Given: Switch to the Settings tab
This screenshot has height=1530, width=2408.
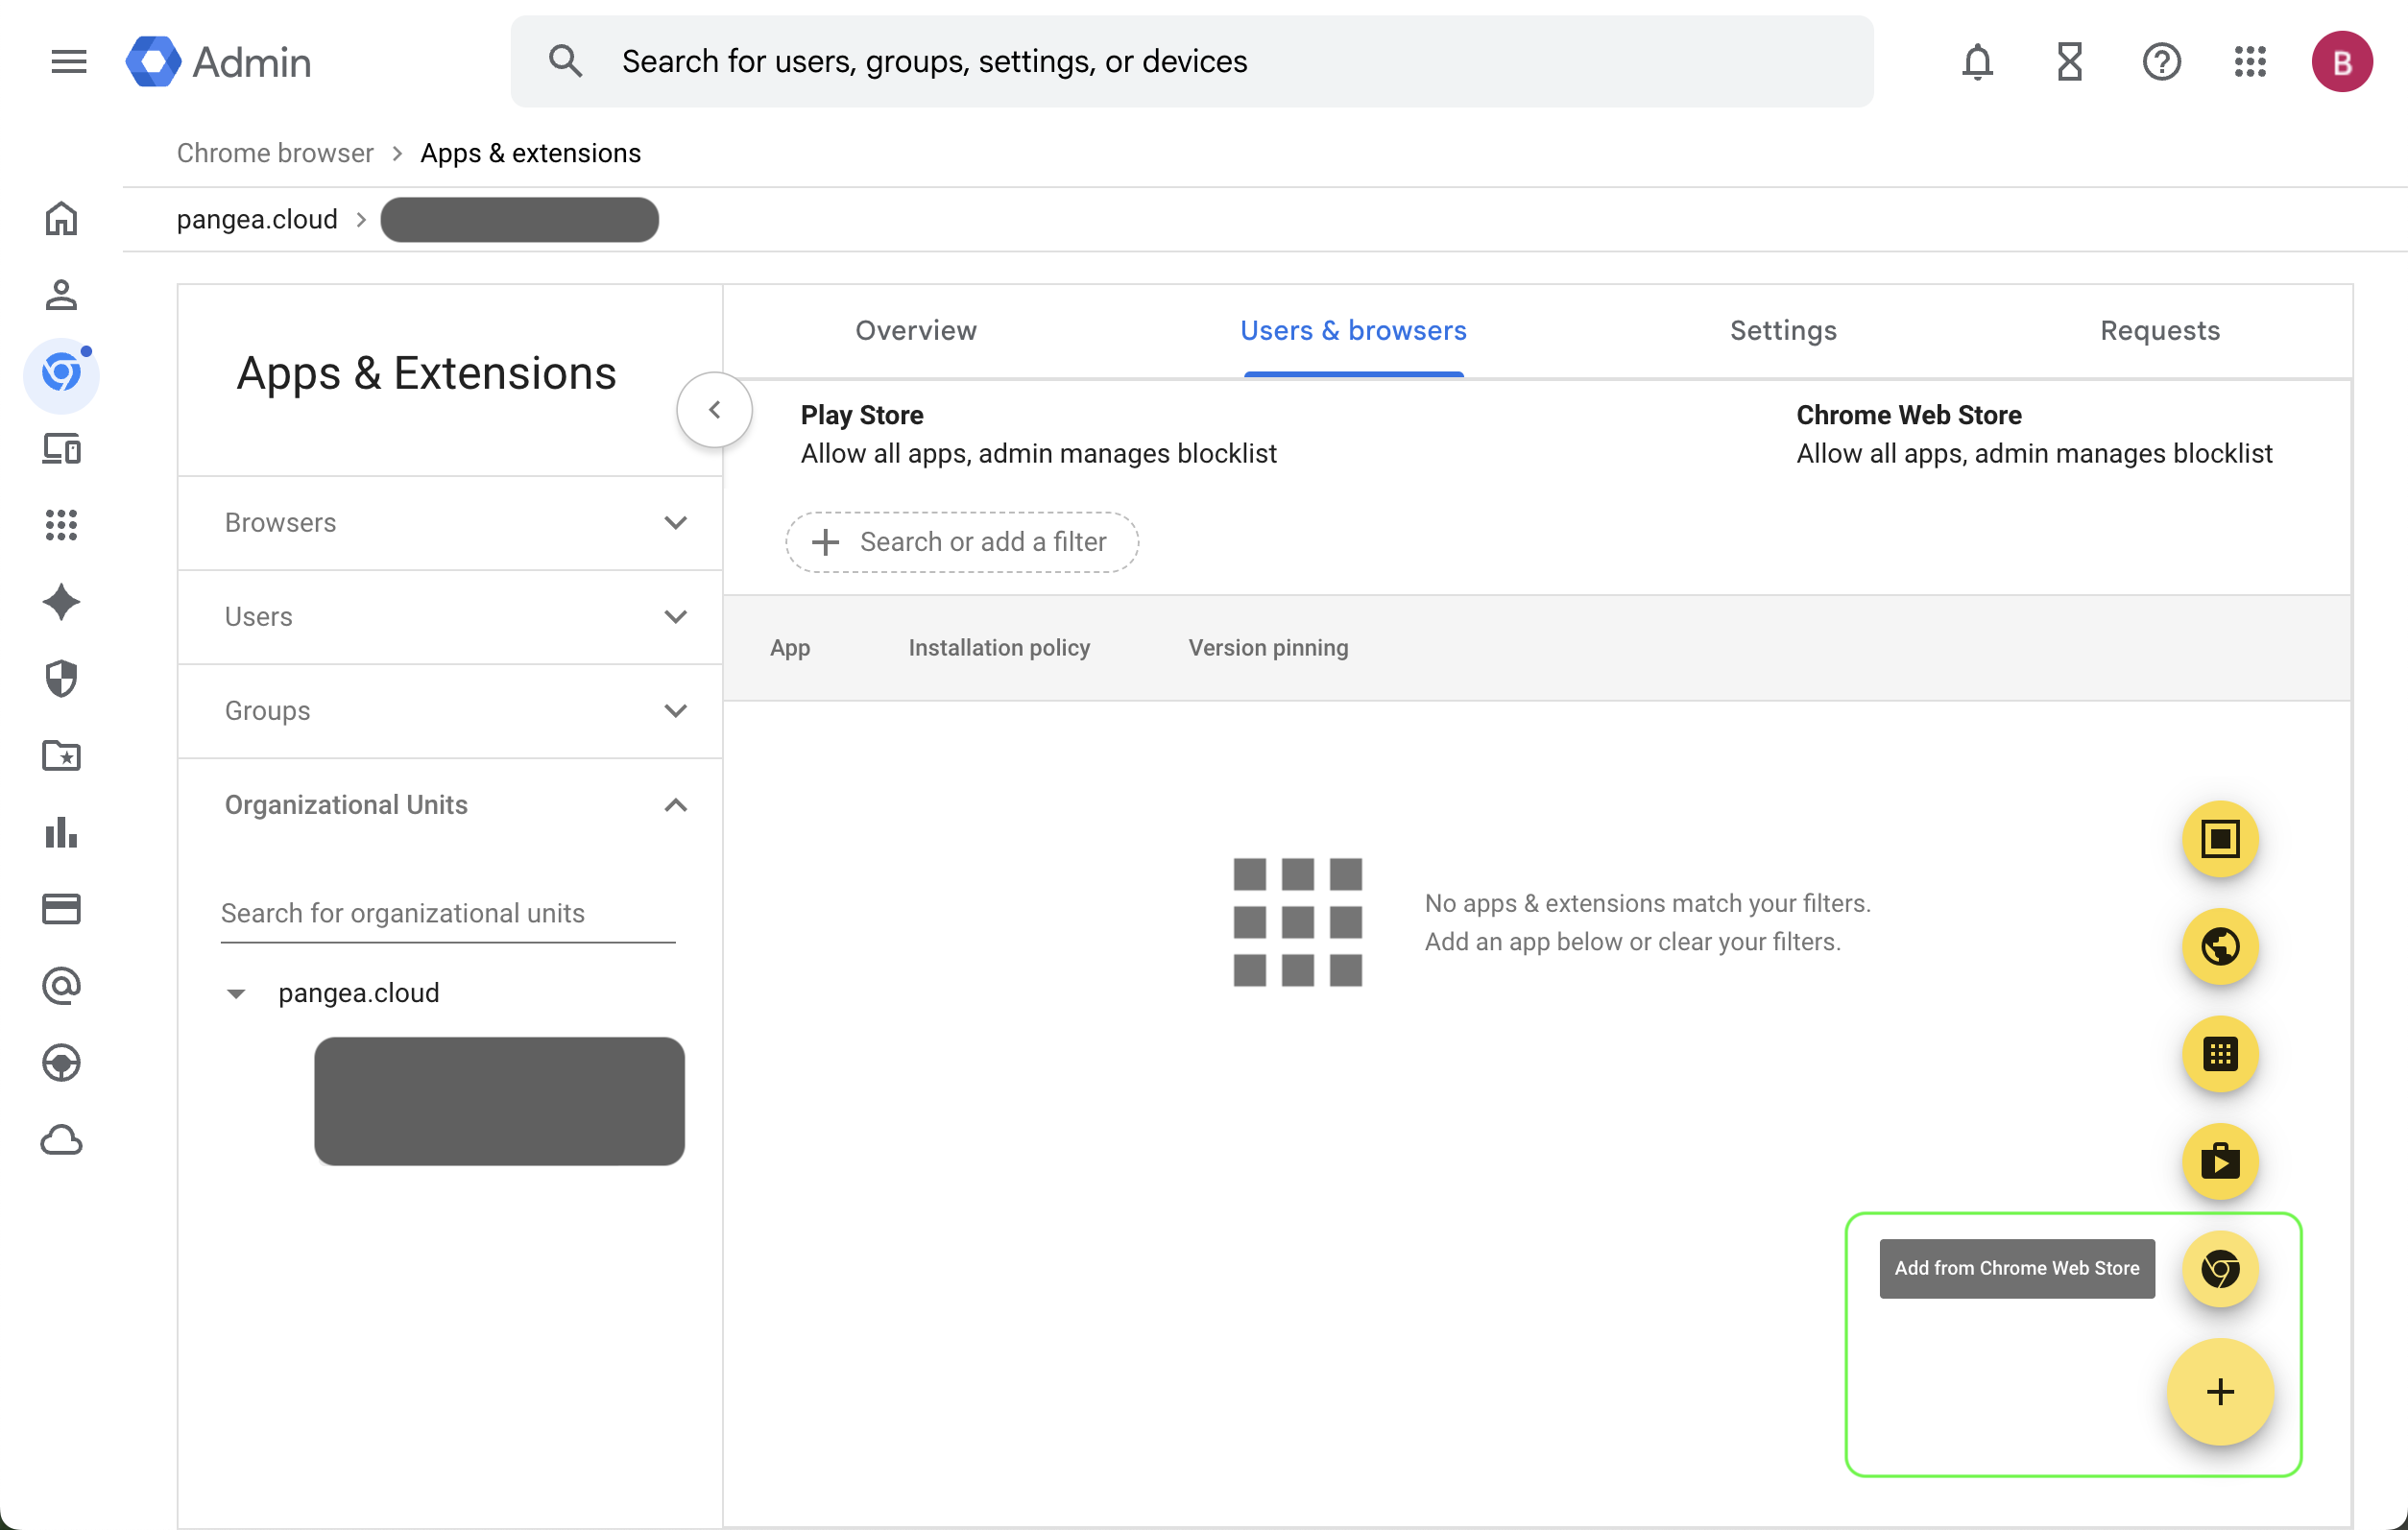Looking at the screenshot, I should [x=1783, y=331].
